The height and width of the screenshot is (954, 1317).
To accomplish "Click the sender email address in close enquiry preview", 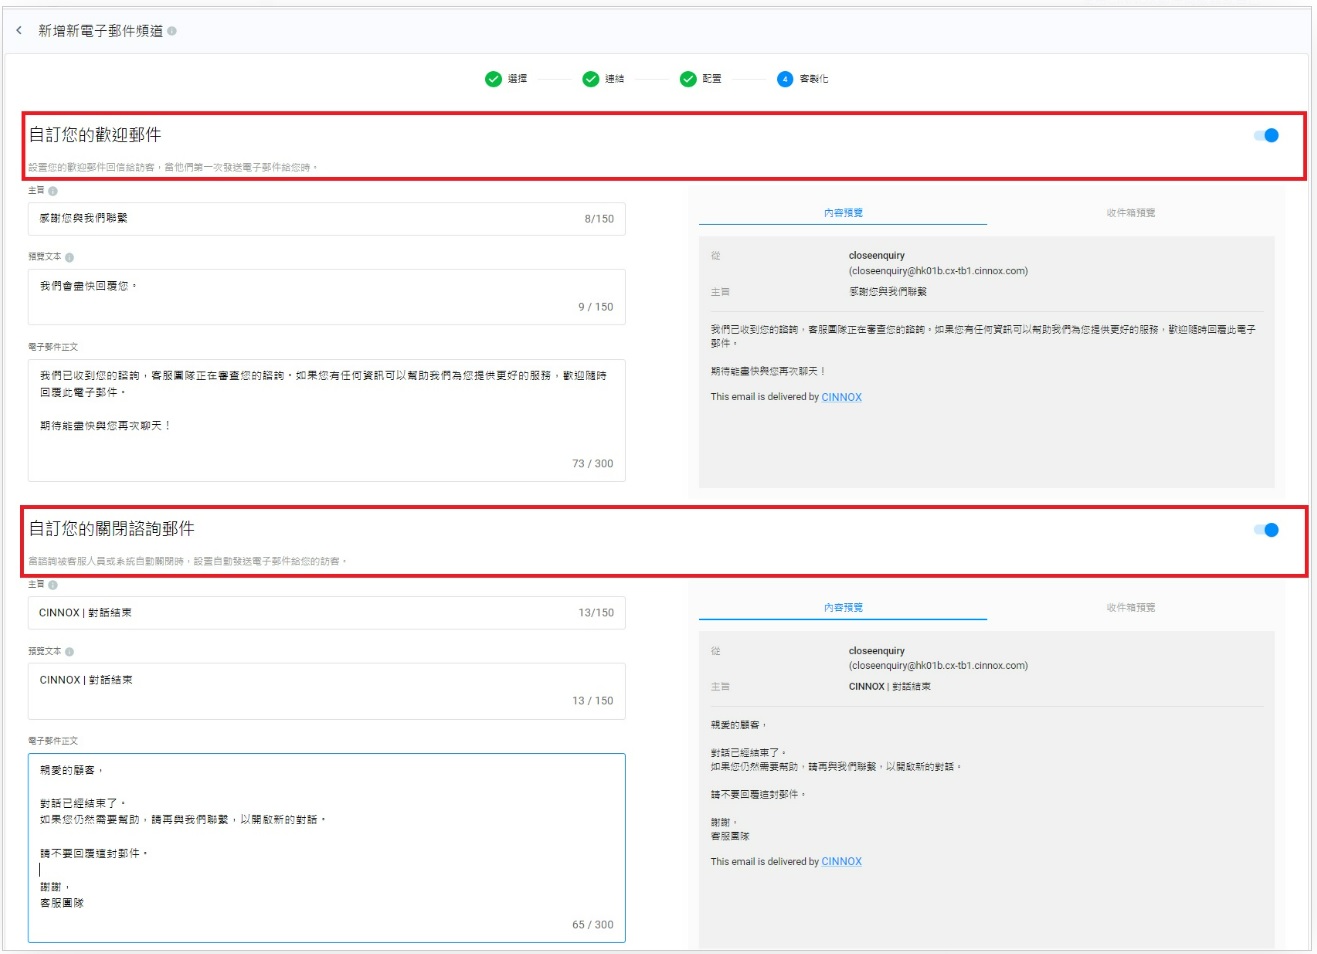I will point(938,666).
